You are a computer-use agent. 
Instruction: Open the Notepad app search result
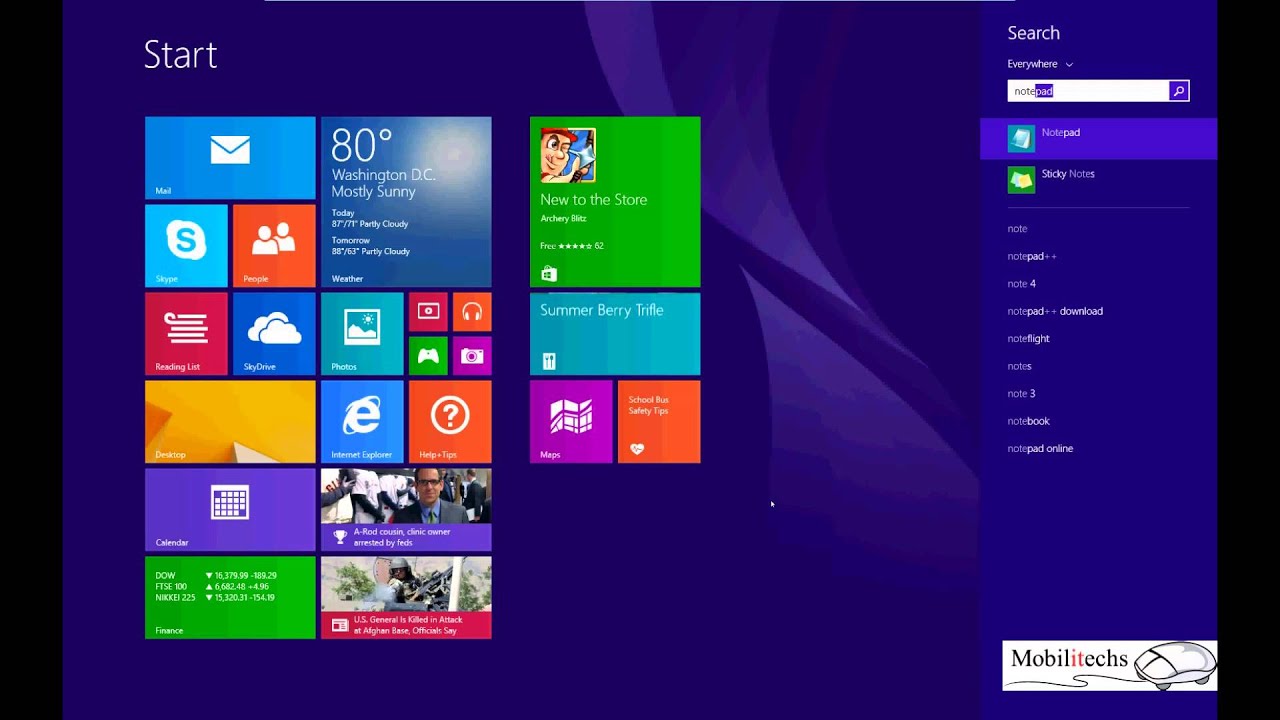coord(1098,139)
